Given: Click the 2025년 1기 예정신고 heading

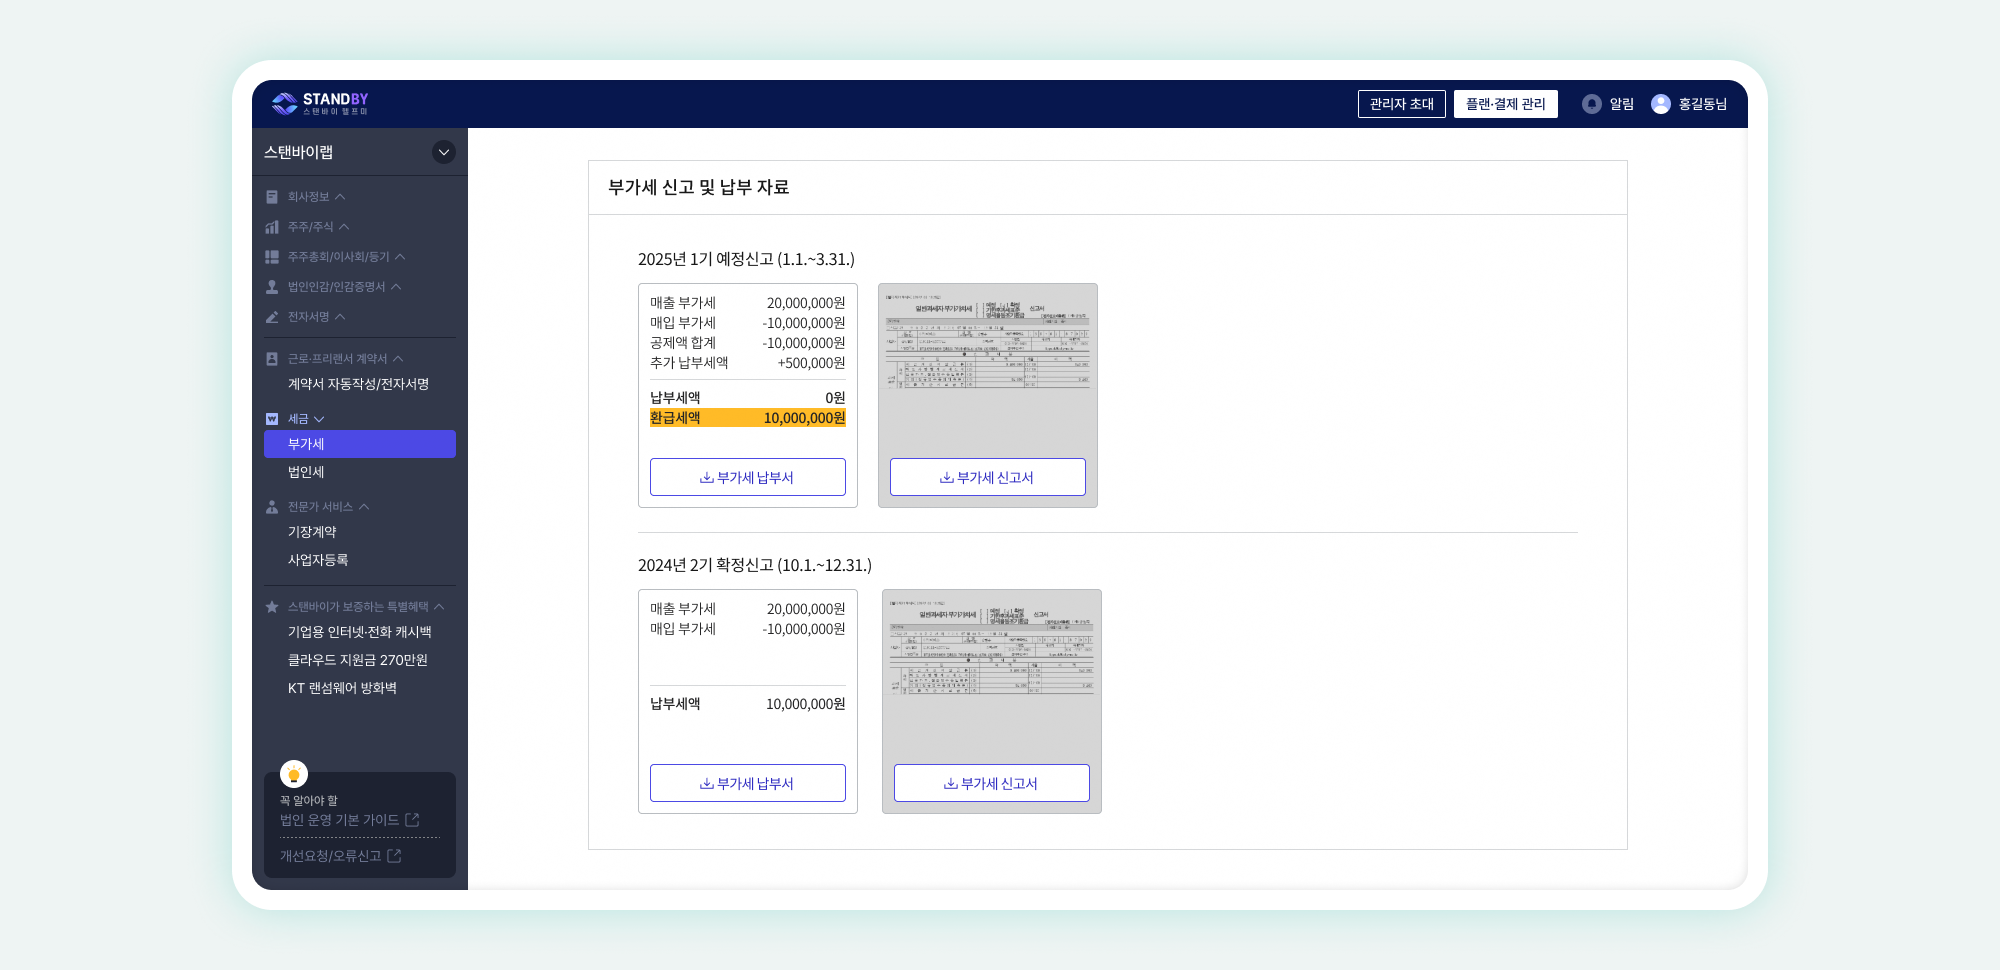Looking at the screenshot, I should tap(746, 259).
